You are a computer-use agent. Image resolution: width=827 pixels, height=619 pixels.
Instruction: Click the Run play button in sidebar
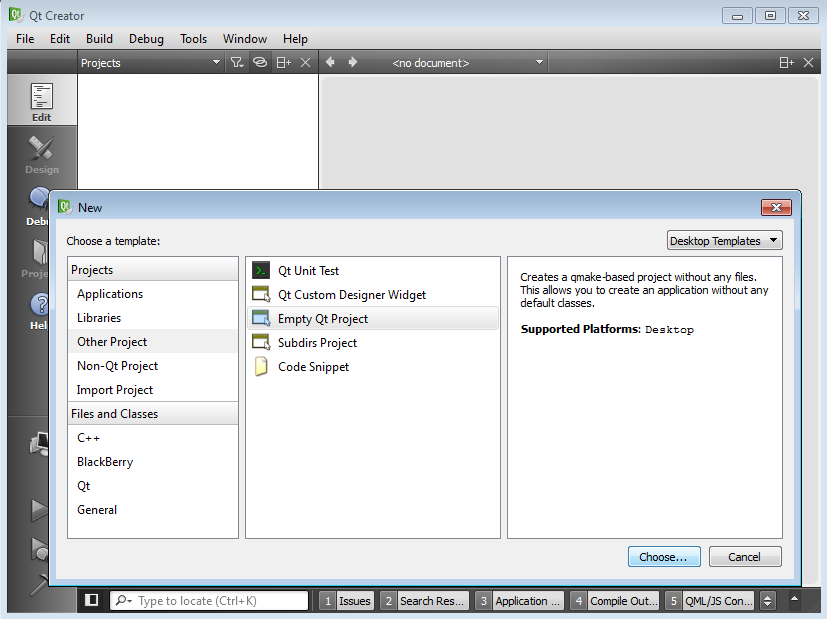[x=39, y=510]
